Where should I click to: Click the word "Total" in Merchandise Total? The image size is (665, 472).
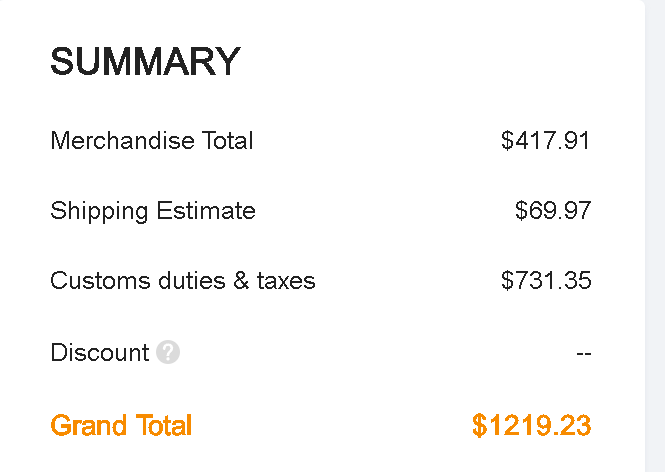228,141
